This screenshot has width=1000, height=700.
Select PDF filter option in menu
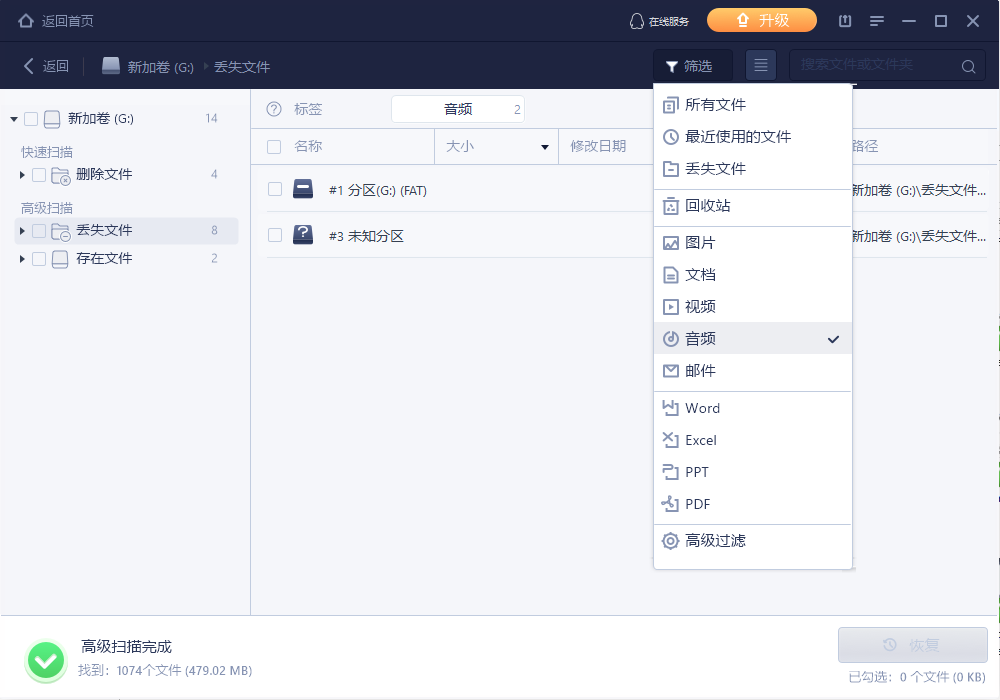697,504
